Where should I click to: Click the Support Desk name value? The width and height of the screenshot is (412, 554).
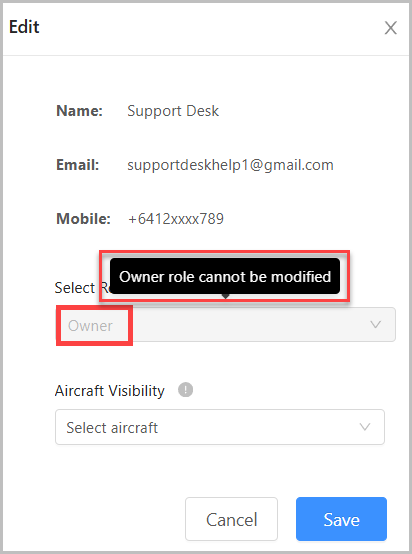173,111
